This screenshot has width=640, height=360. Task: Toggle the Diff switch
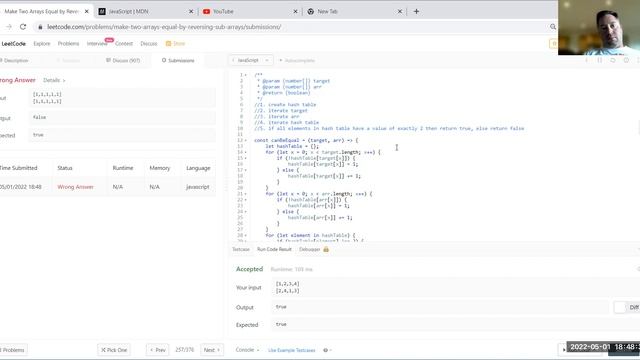[620, 307]
